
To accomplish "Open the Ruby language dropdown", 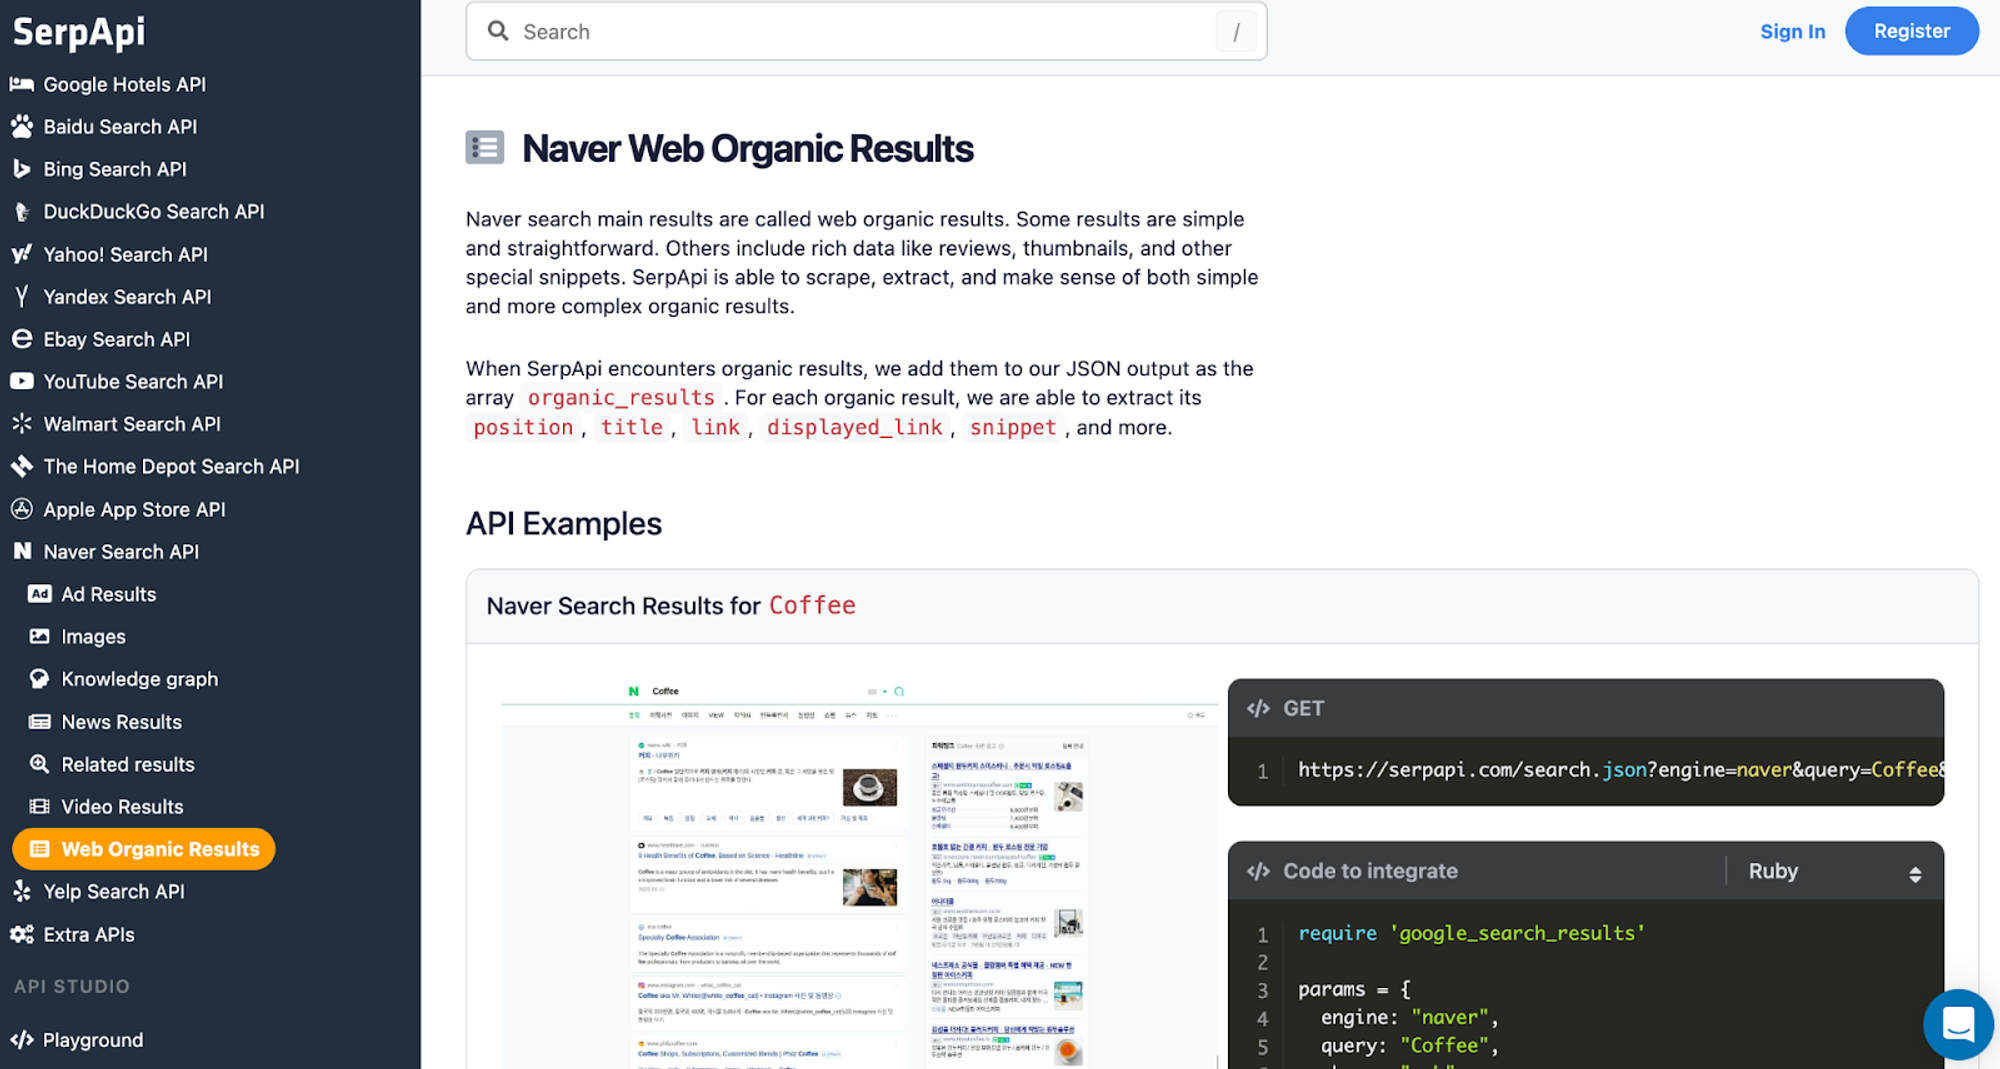I will (x=1835, y=872).
